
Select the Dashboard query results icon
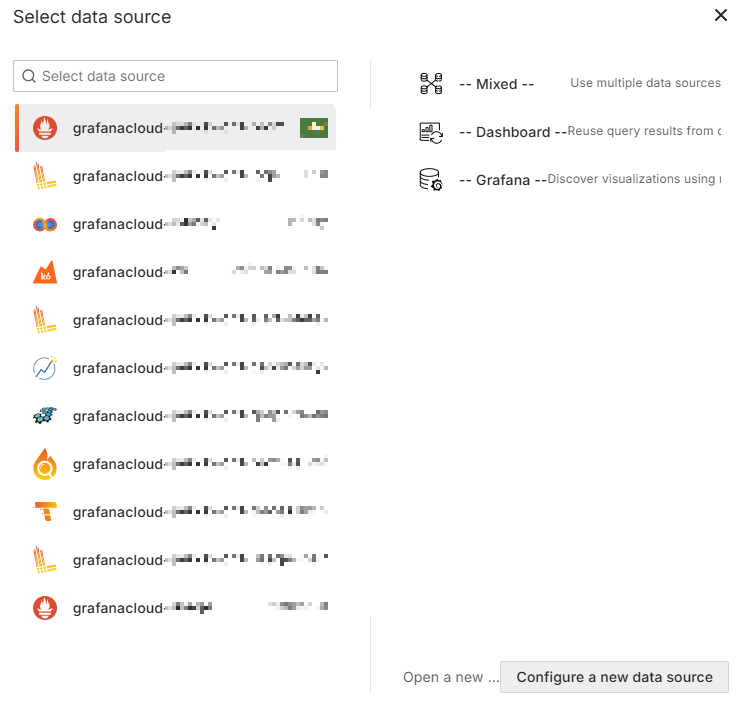point(431,132)
